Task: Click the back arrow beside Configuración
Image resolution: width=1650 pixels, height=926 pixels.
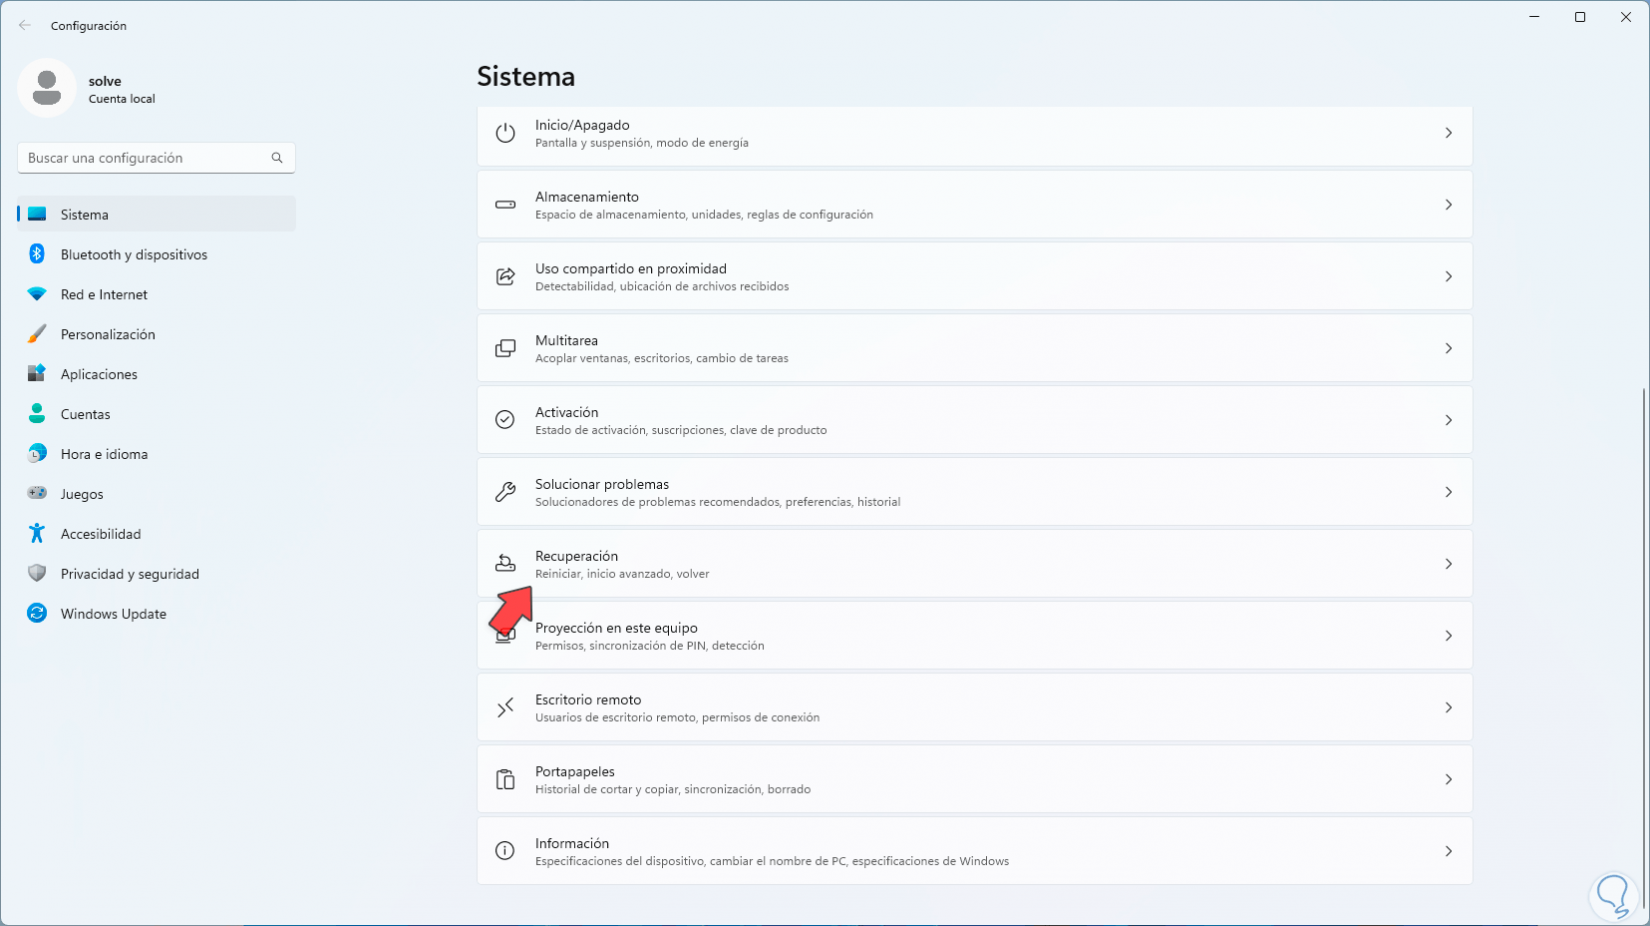Action: click(x=25, y=25)
